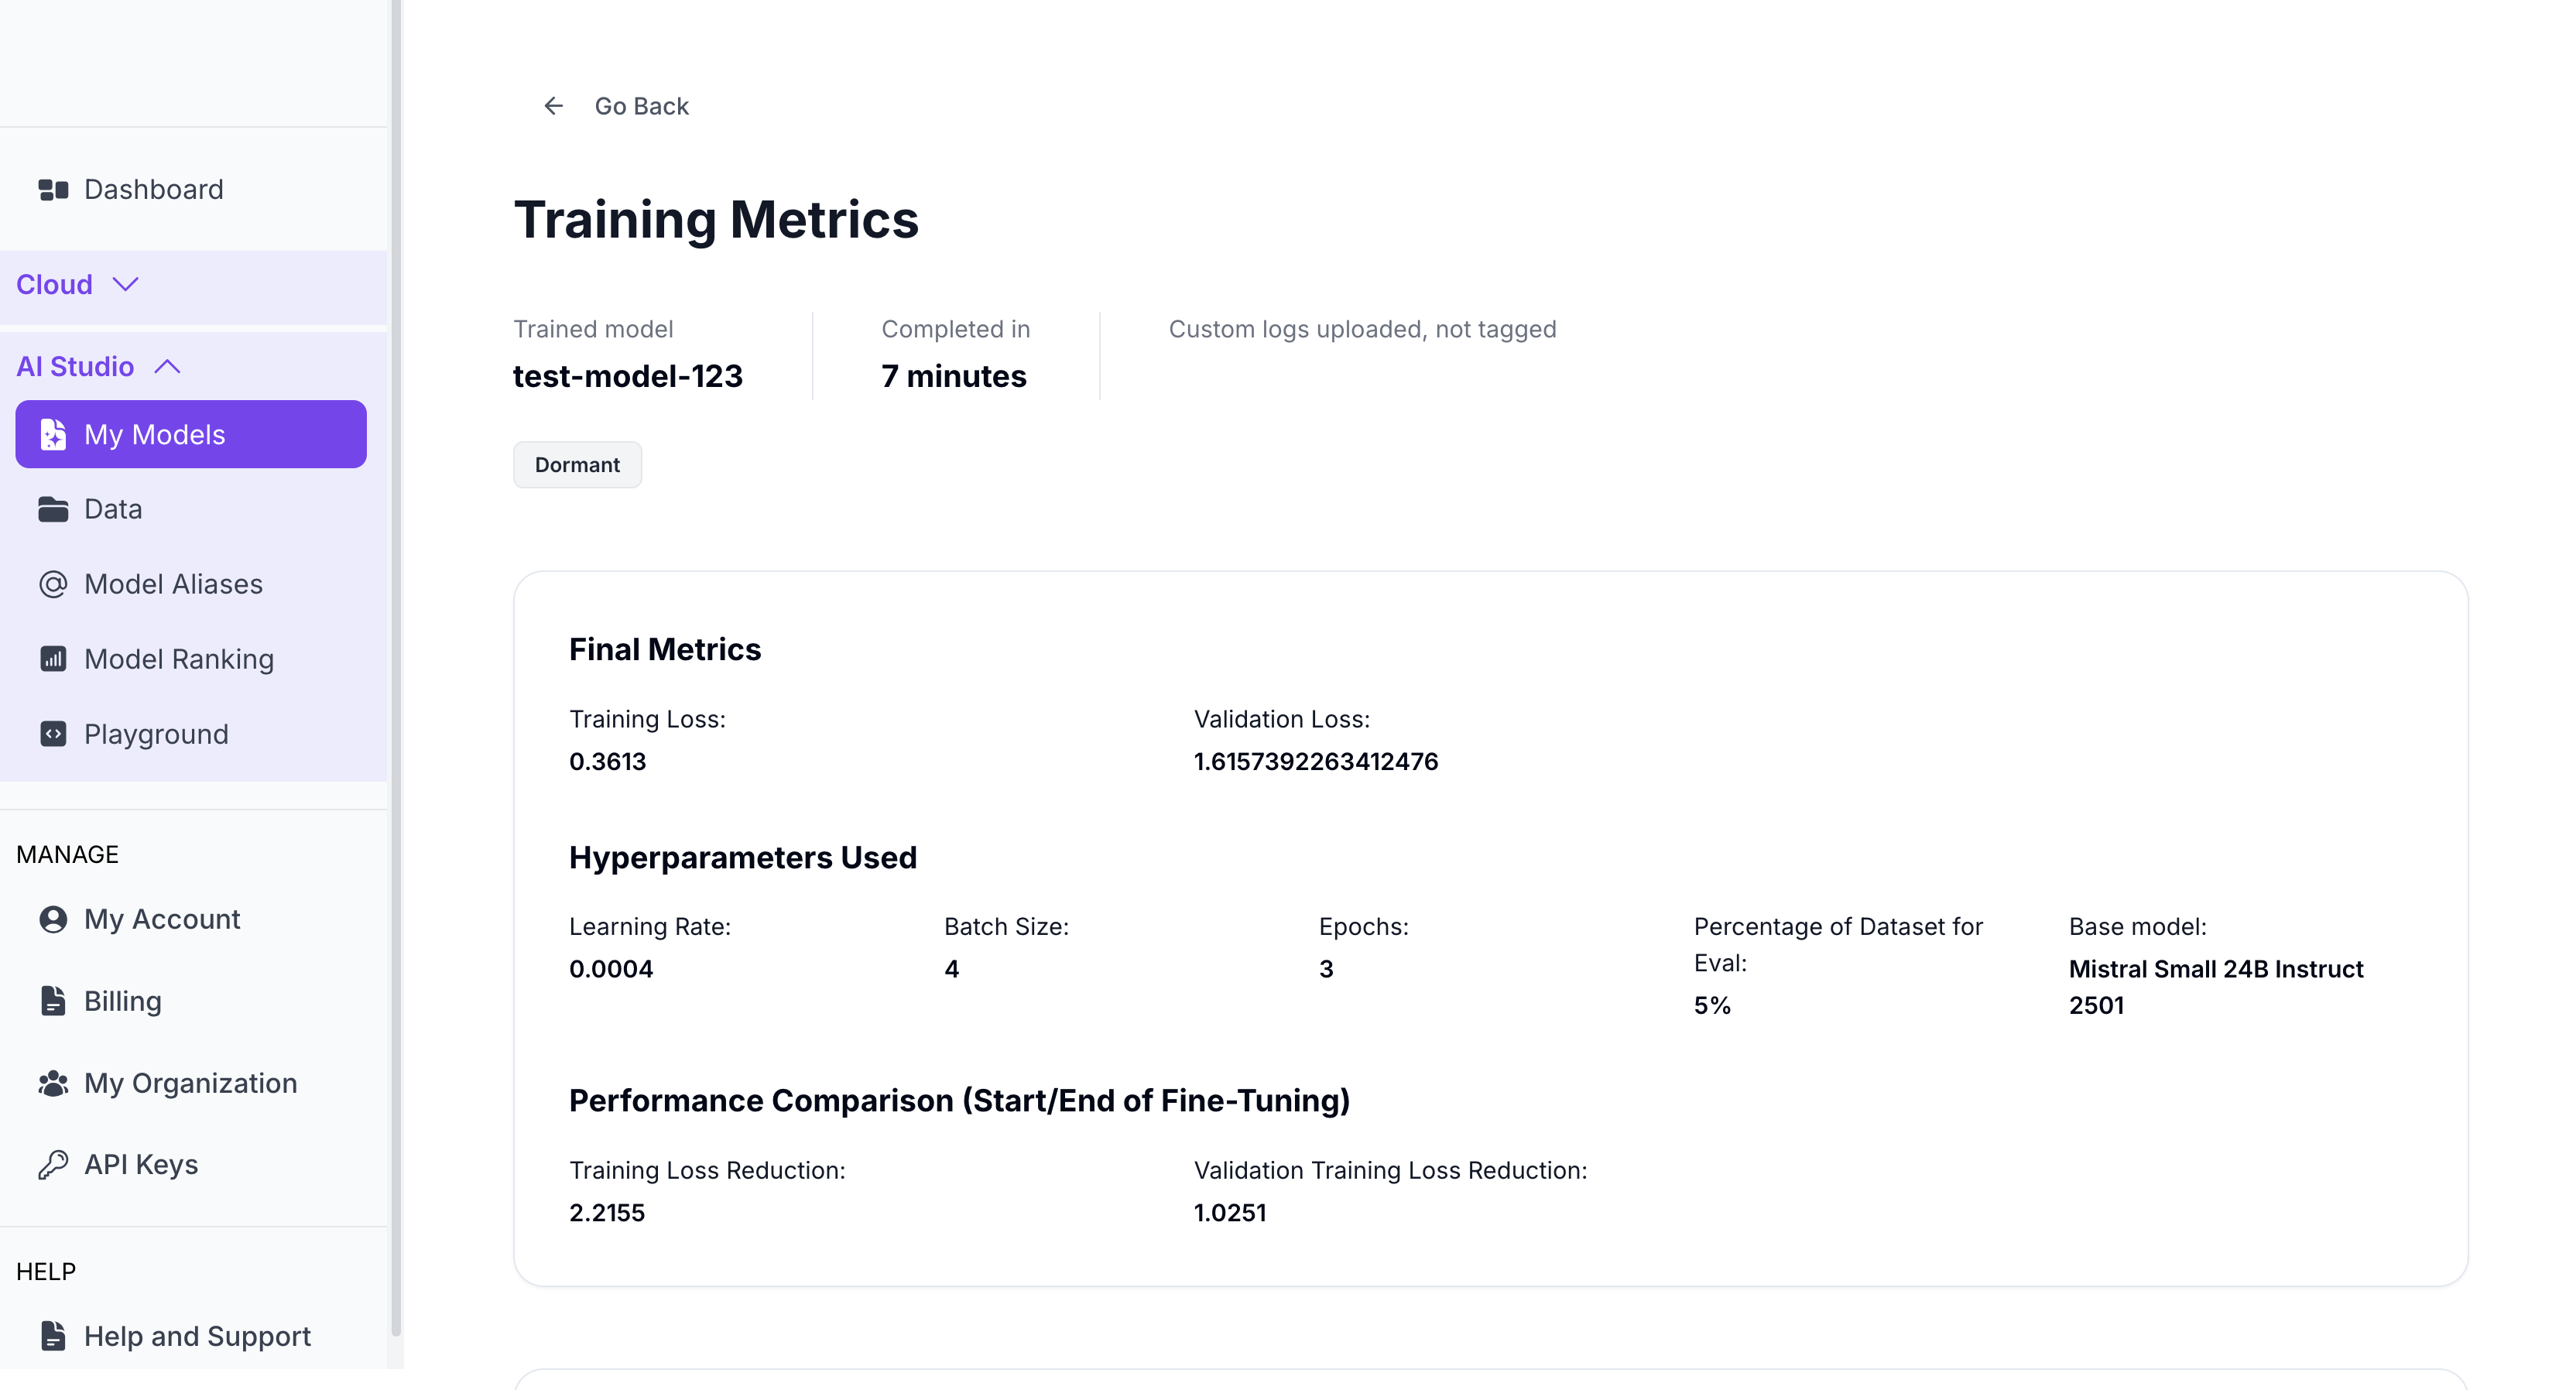Click the Performance Comparison heading
Image resolution: width=2576 pixels, height=1390 pixels.
tap(959, 1101)
